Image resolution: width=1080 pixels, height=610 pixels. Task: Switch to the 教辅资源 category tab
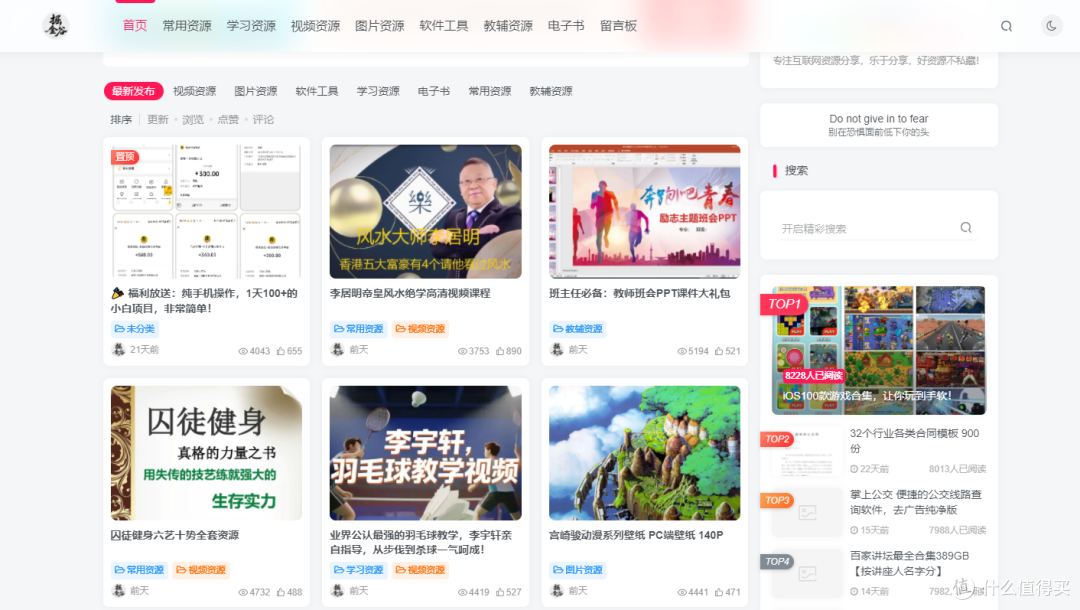(551, 91)
